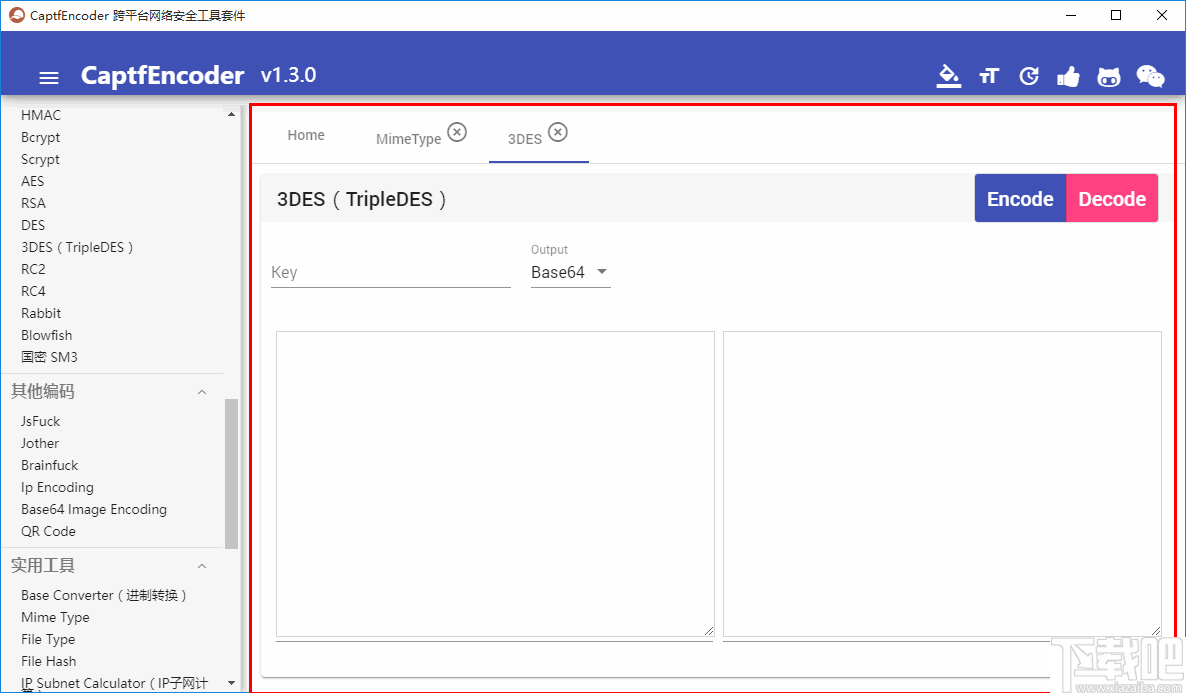Collapse the 实用工具 section

tap(201, 565)
